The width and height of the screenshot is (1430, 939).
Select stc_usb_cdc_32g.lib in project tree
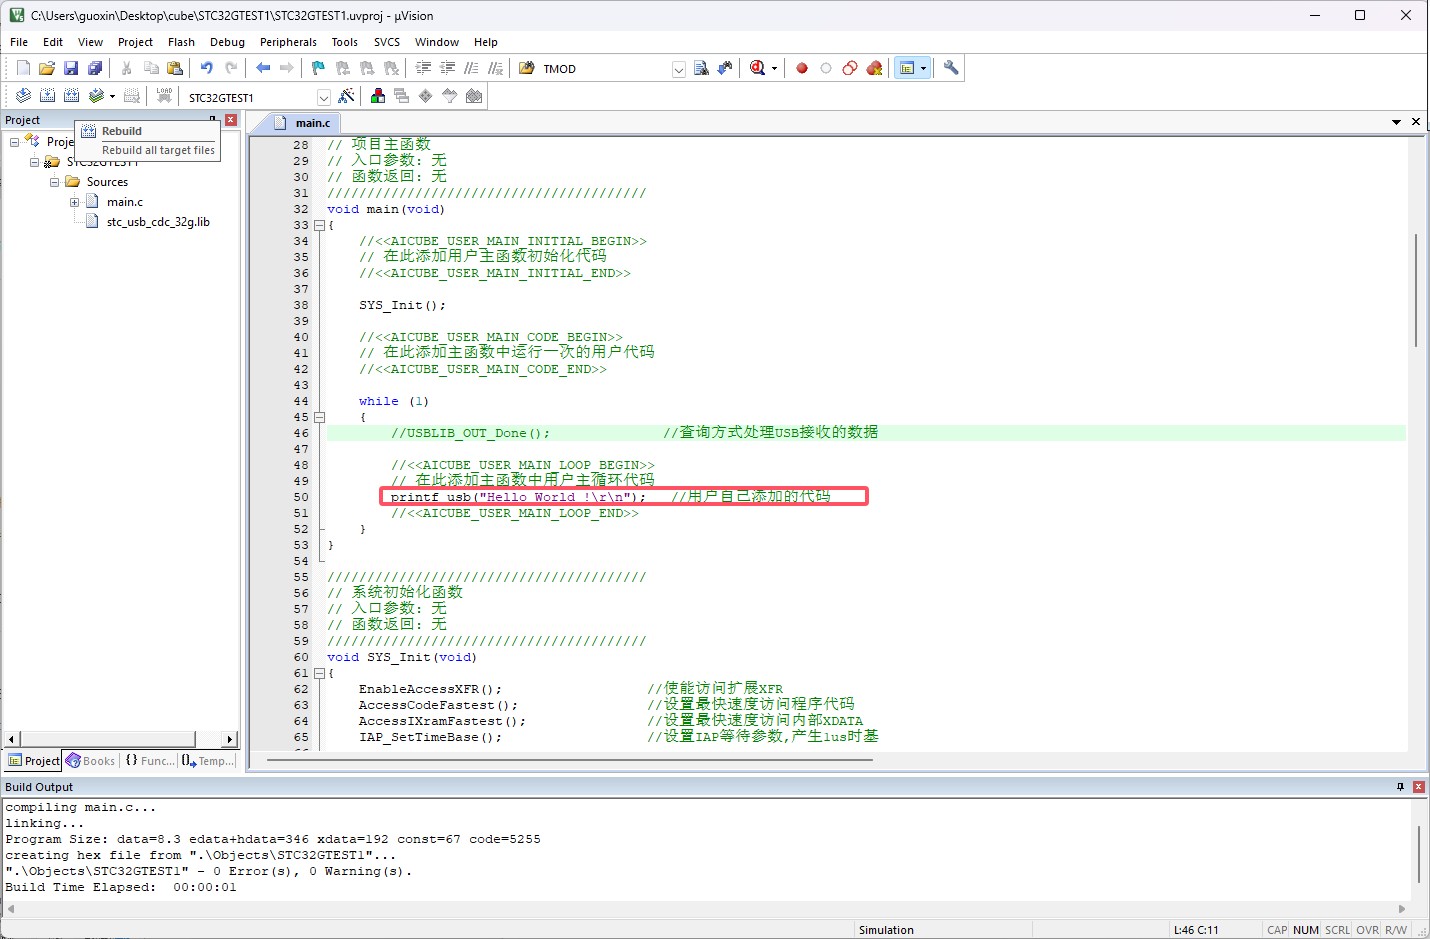coord(158,222)
